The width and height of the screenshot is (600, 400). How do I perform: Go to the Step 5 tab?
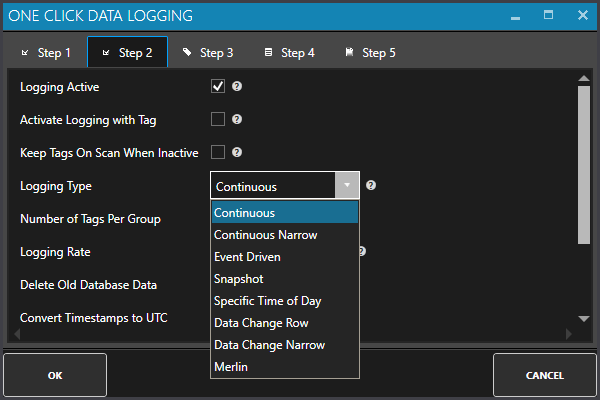(x=370, y=53)
